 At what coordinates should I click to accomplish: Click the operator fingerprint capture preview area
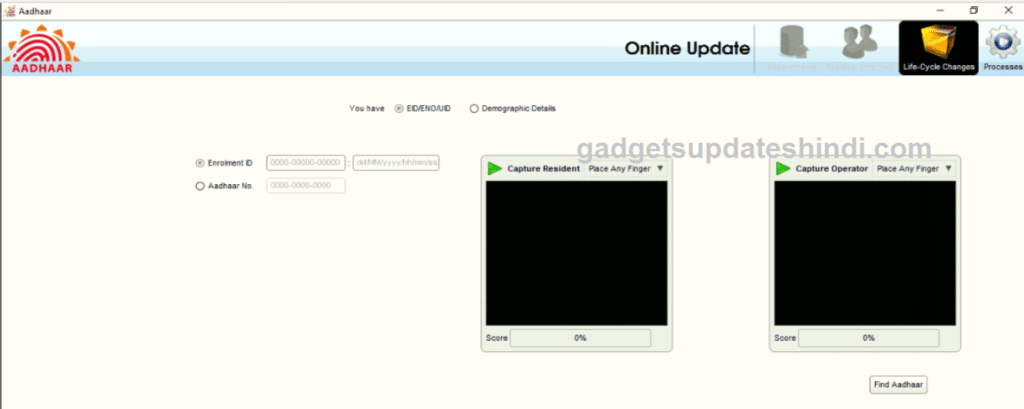tap(865, 253)
